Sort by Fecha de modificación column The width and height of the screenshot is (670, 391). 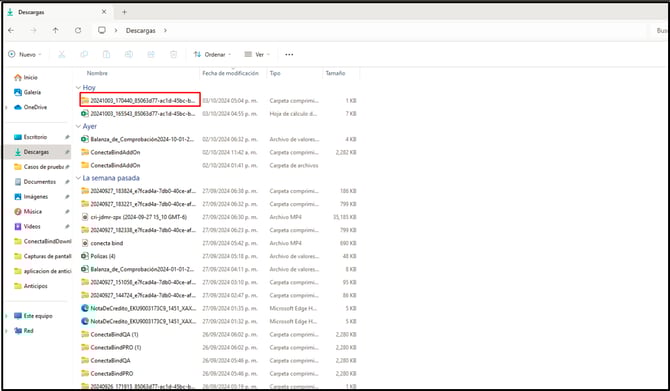[231, 73]
